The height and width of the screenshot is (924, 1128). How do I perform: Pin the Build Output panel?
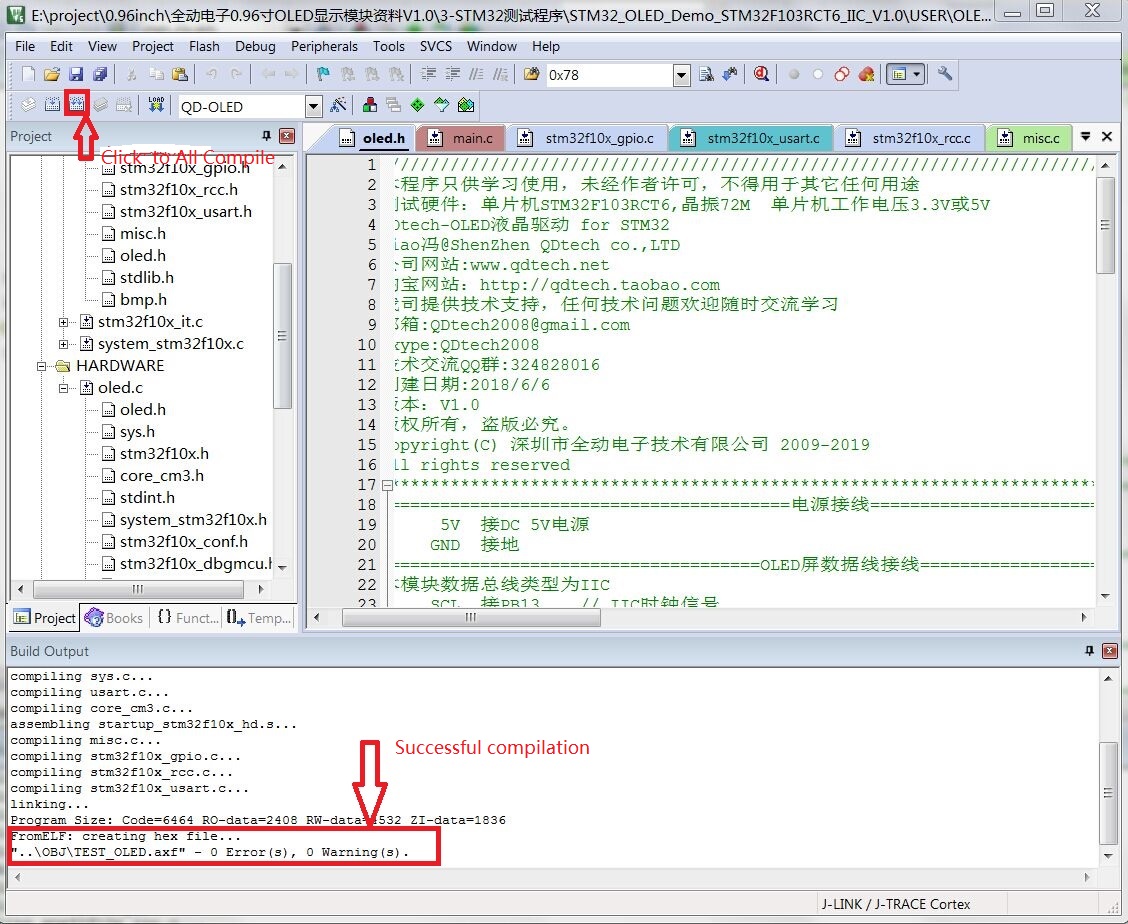tap(1089, 651)
